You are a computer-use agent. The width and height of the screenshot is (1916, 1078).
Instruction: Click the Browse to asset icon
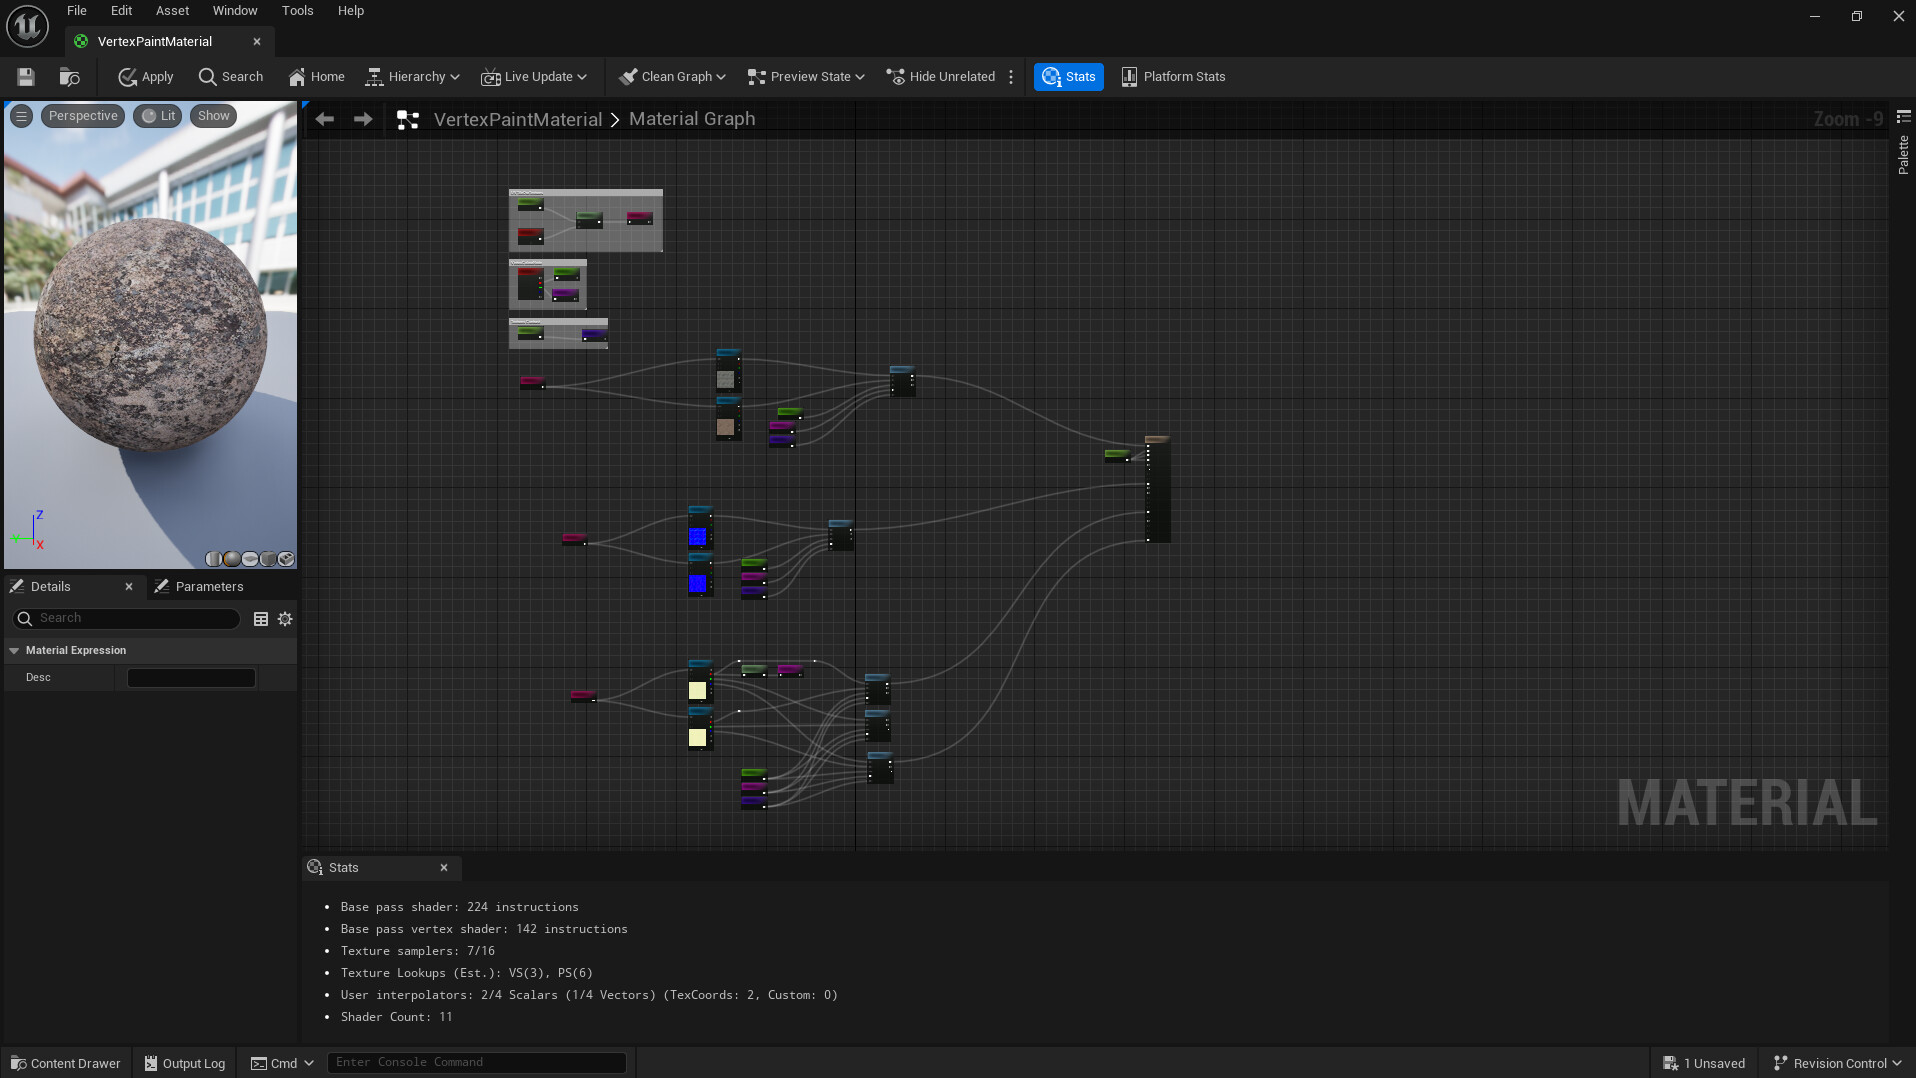(x=69, y=77)
